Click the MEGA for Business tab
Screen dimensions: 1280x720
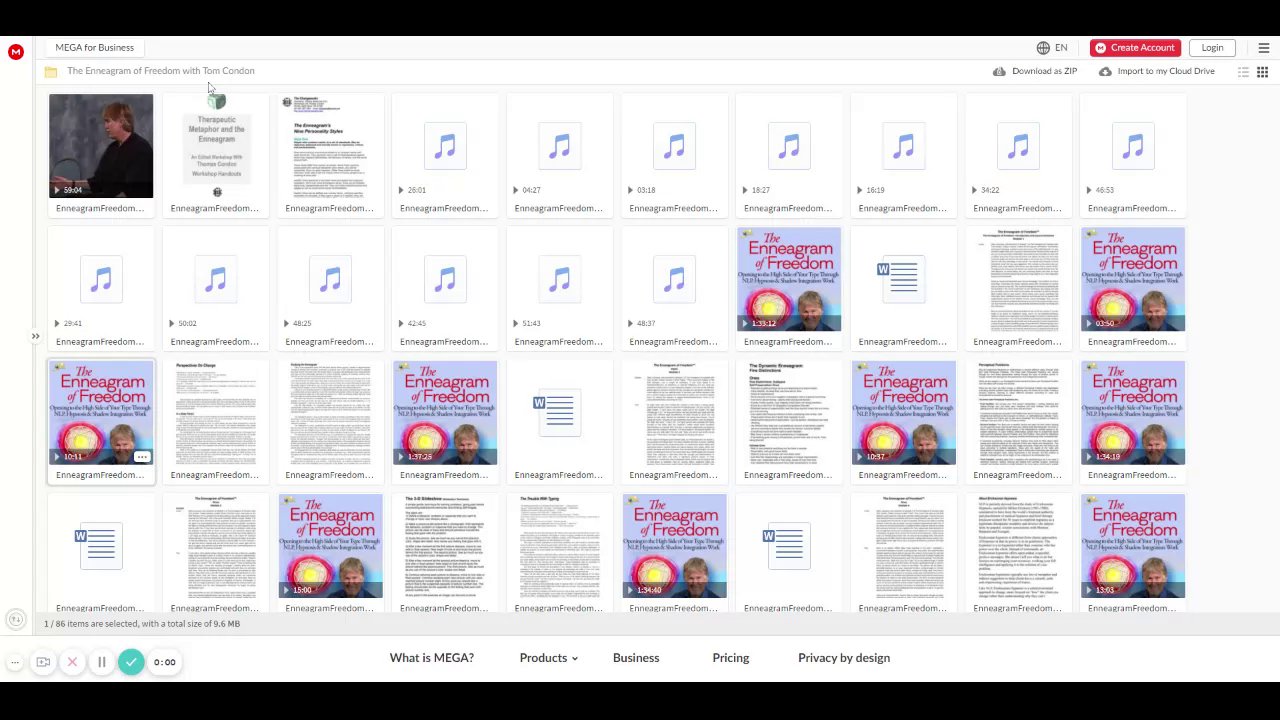pyautogui.click(x=94, y=48)
